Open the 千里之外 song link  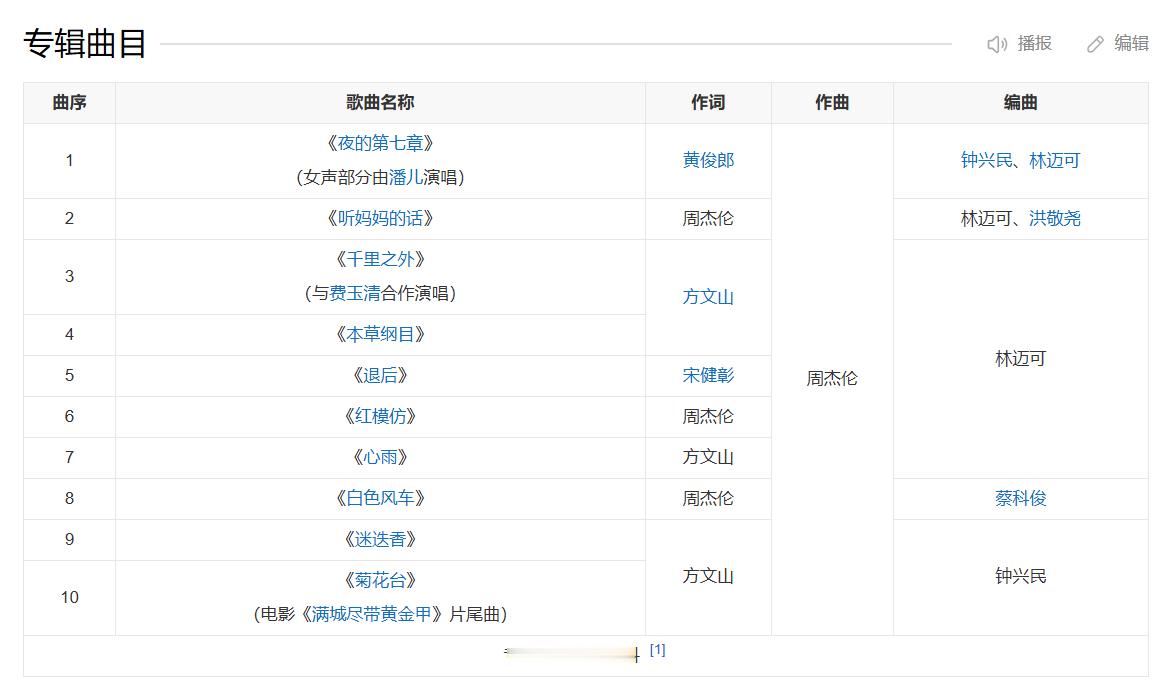point(380,259)
